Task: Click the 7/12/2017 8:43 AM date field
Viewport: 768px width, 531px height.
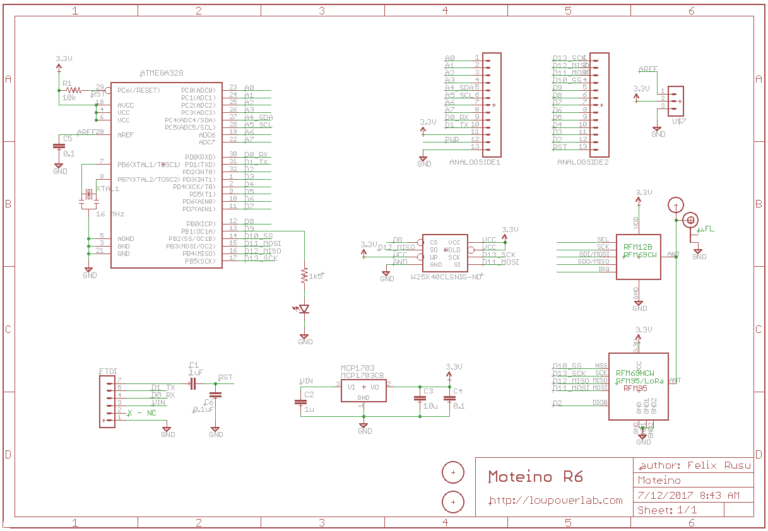Action: click(x=688, y=495)
